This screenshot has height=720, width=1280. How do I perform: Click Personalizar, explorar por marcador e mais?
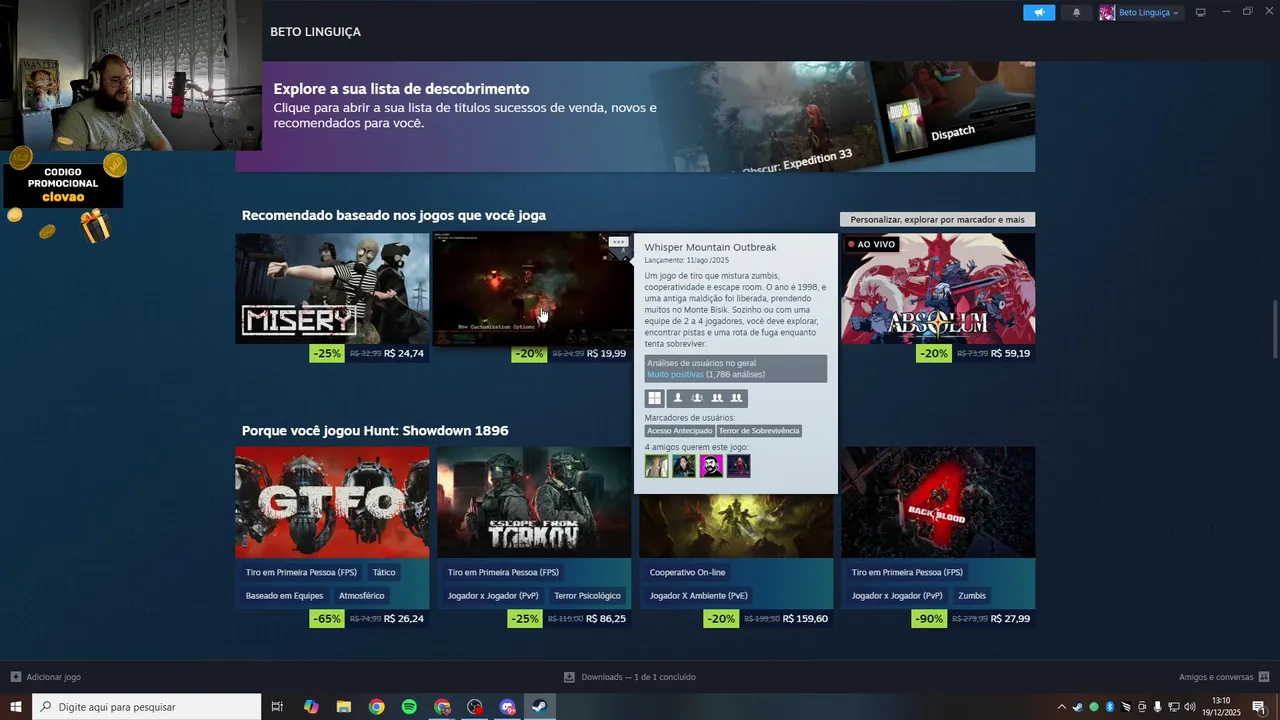pyautogui.click(x=937, y=219)
